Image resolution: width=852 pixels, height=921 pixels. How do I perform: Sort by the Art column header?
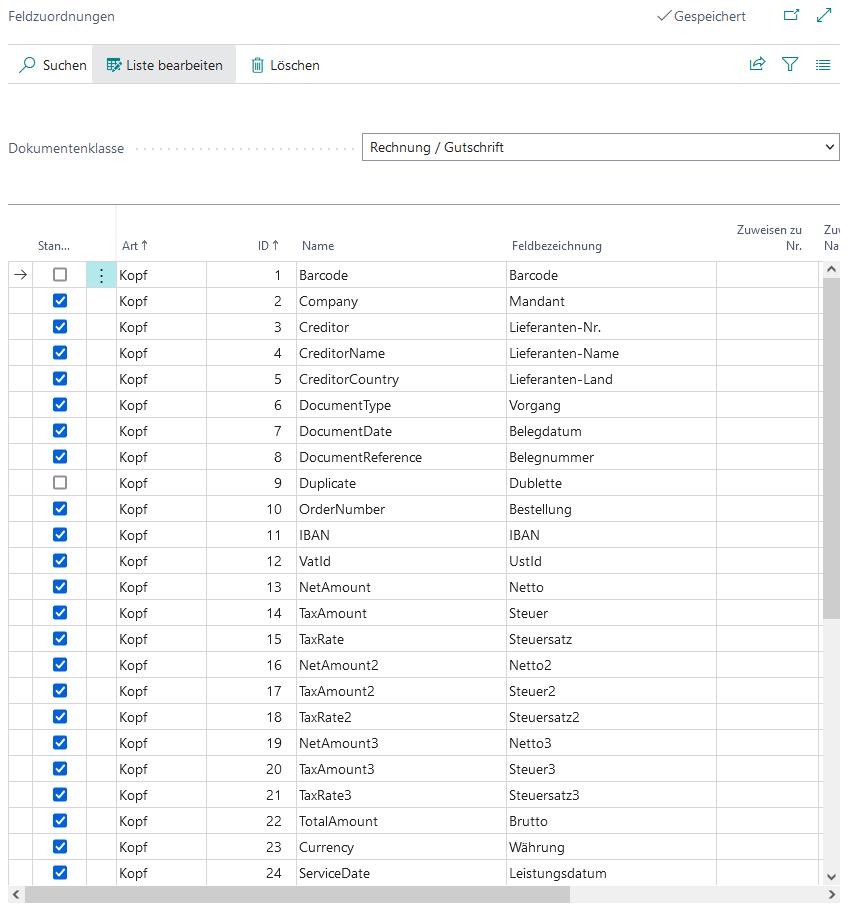pos(135,245)
